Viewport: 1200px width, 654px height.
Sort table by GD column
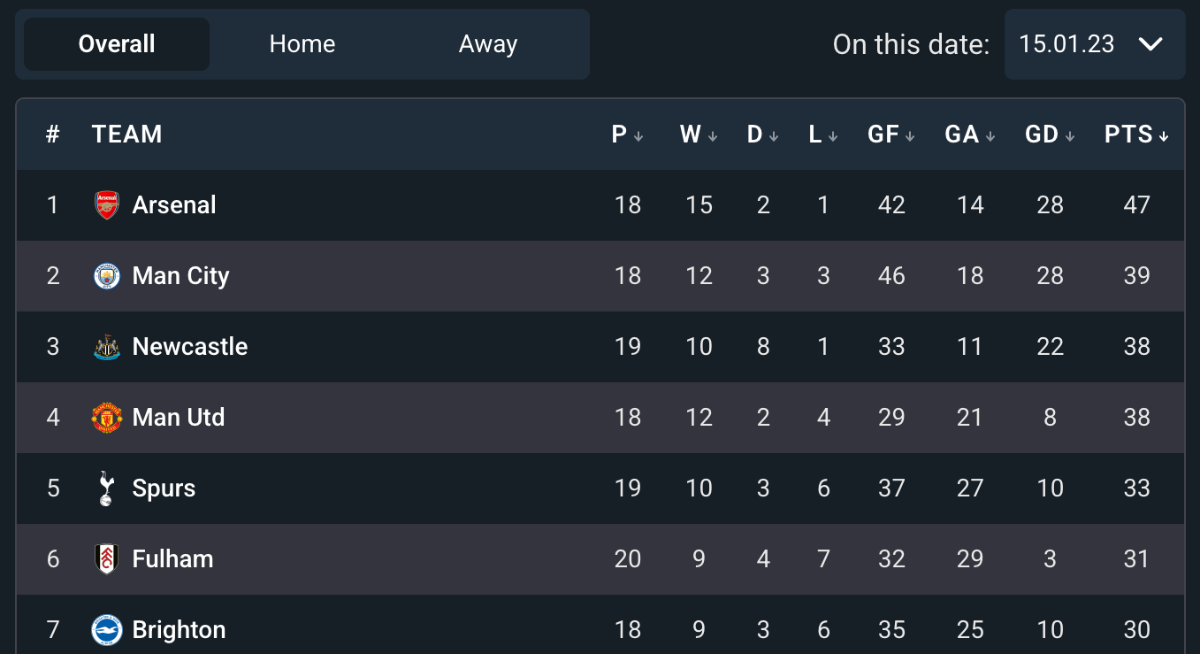pyautogui.click(x=1049, y=135)
